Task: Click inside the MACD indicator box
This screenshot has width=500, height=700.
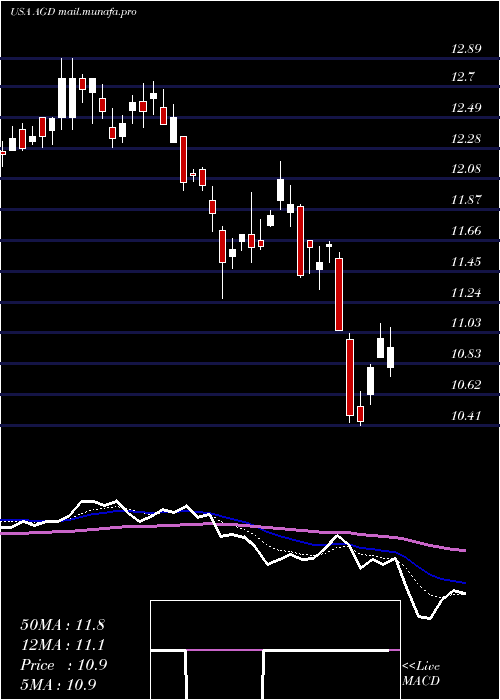Action: coord(275,650)
